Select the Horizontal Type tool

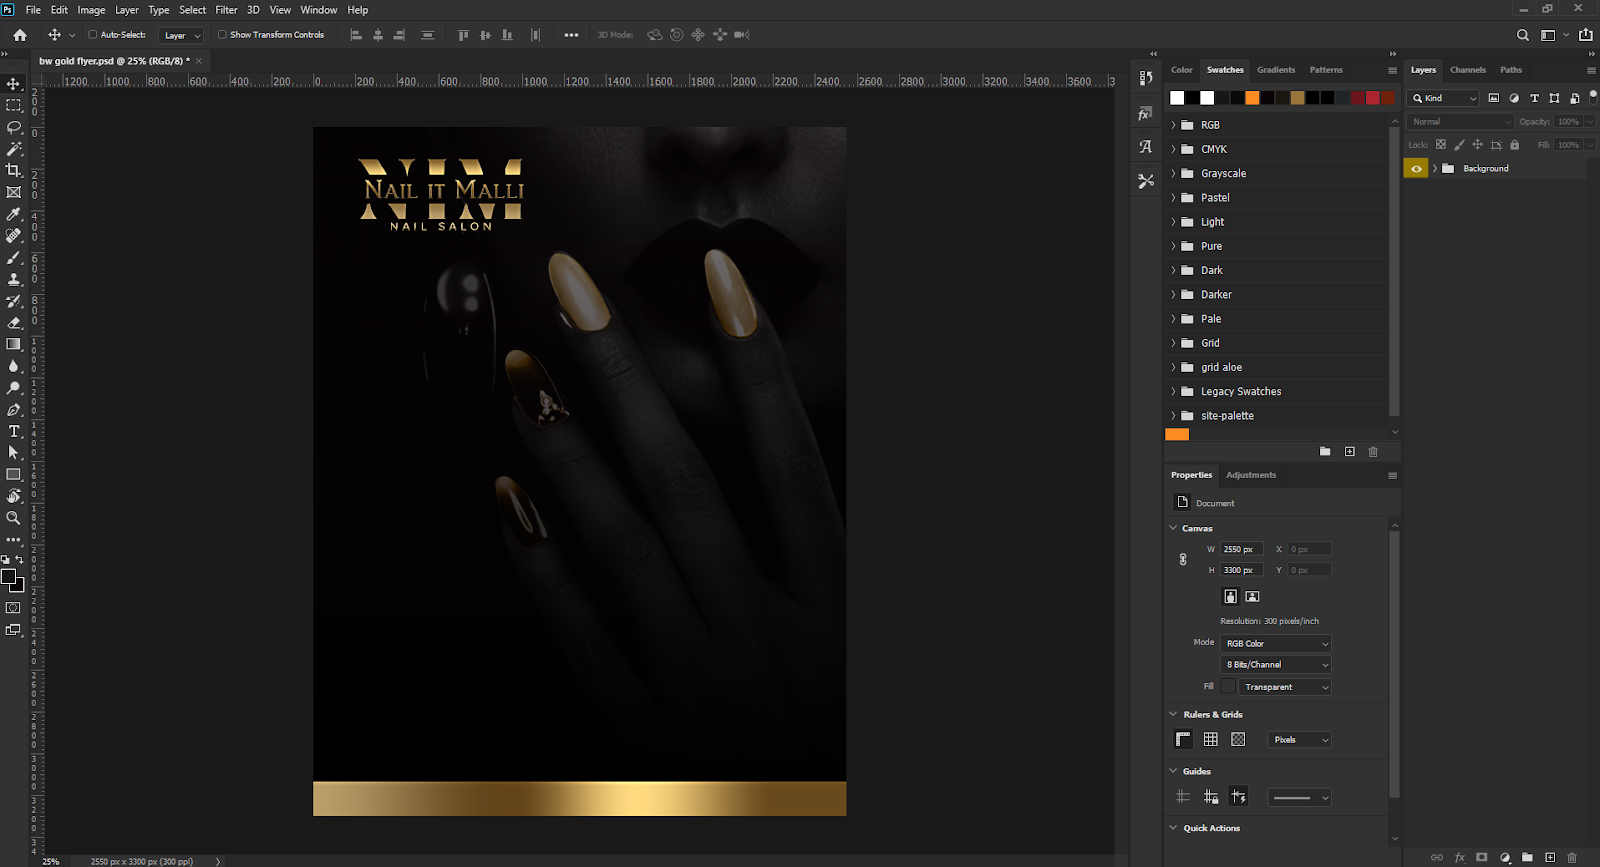coord(14,431)
